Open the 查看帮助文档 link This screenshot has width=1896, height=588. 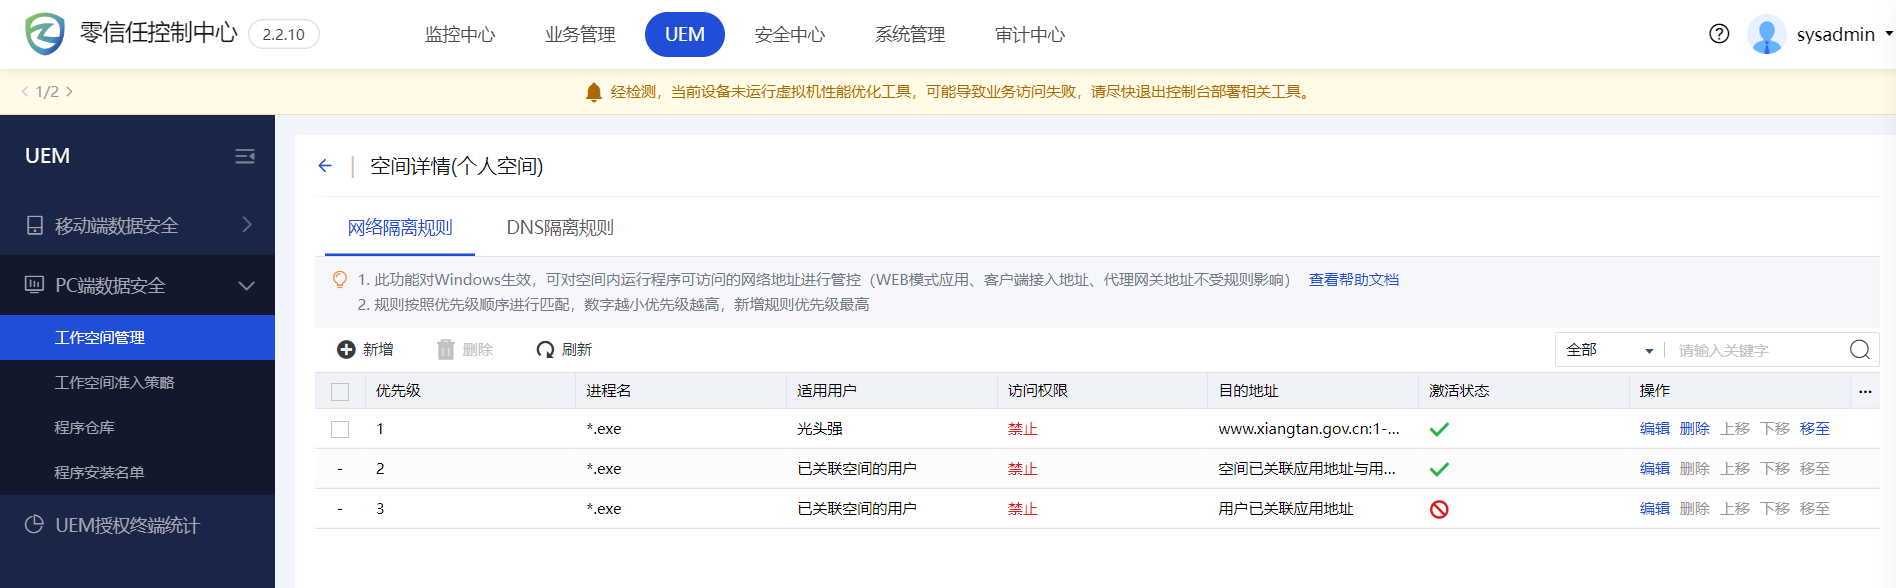coord(1353,280)
